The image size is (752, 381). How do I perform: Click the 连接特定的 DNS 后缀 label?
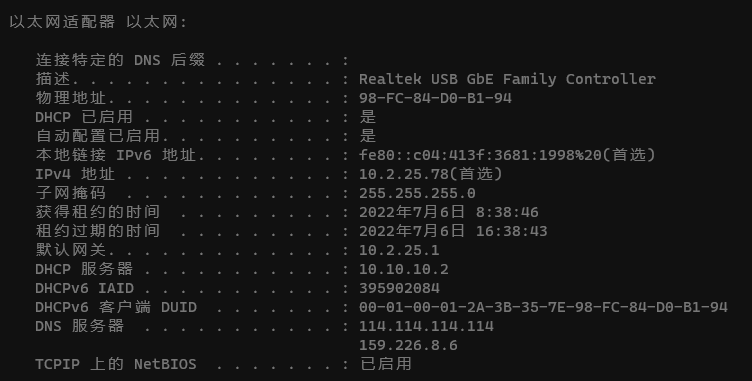[120, 60]
